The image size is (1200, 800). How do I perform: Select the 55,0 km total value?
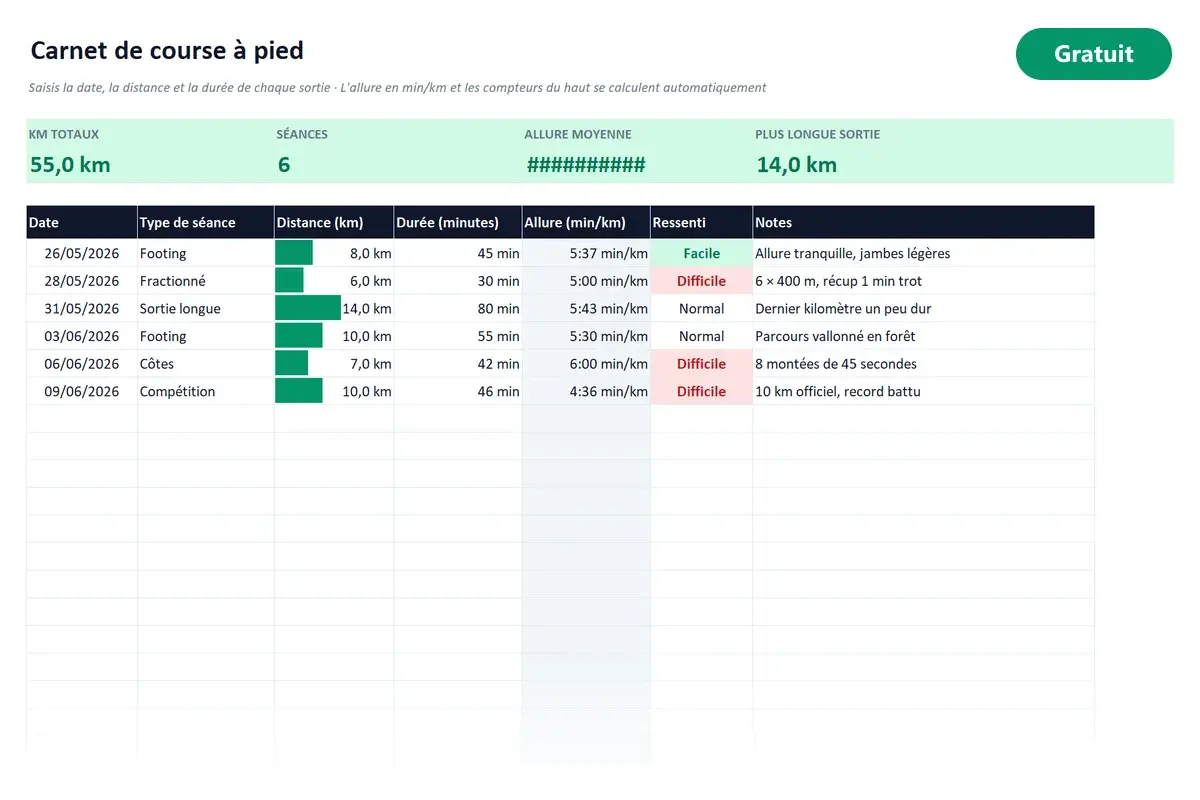[x=70, y=165]
